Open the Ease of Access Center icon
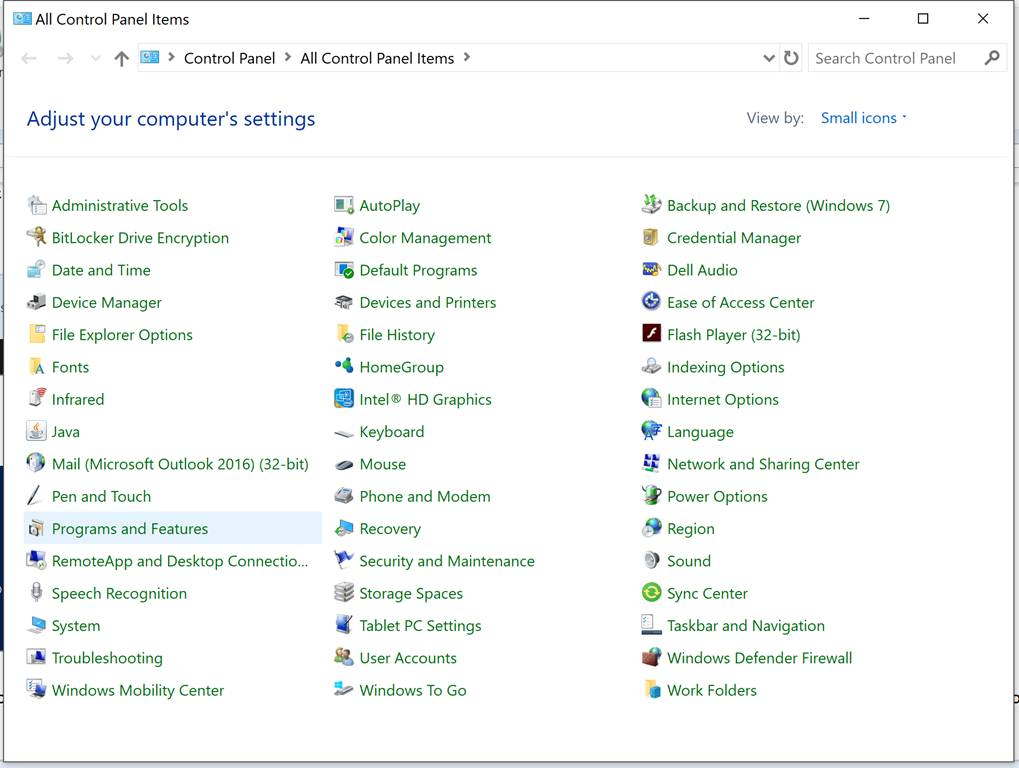This screenshot has height=768, width=1019. tap(651, 302)
